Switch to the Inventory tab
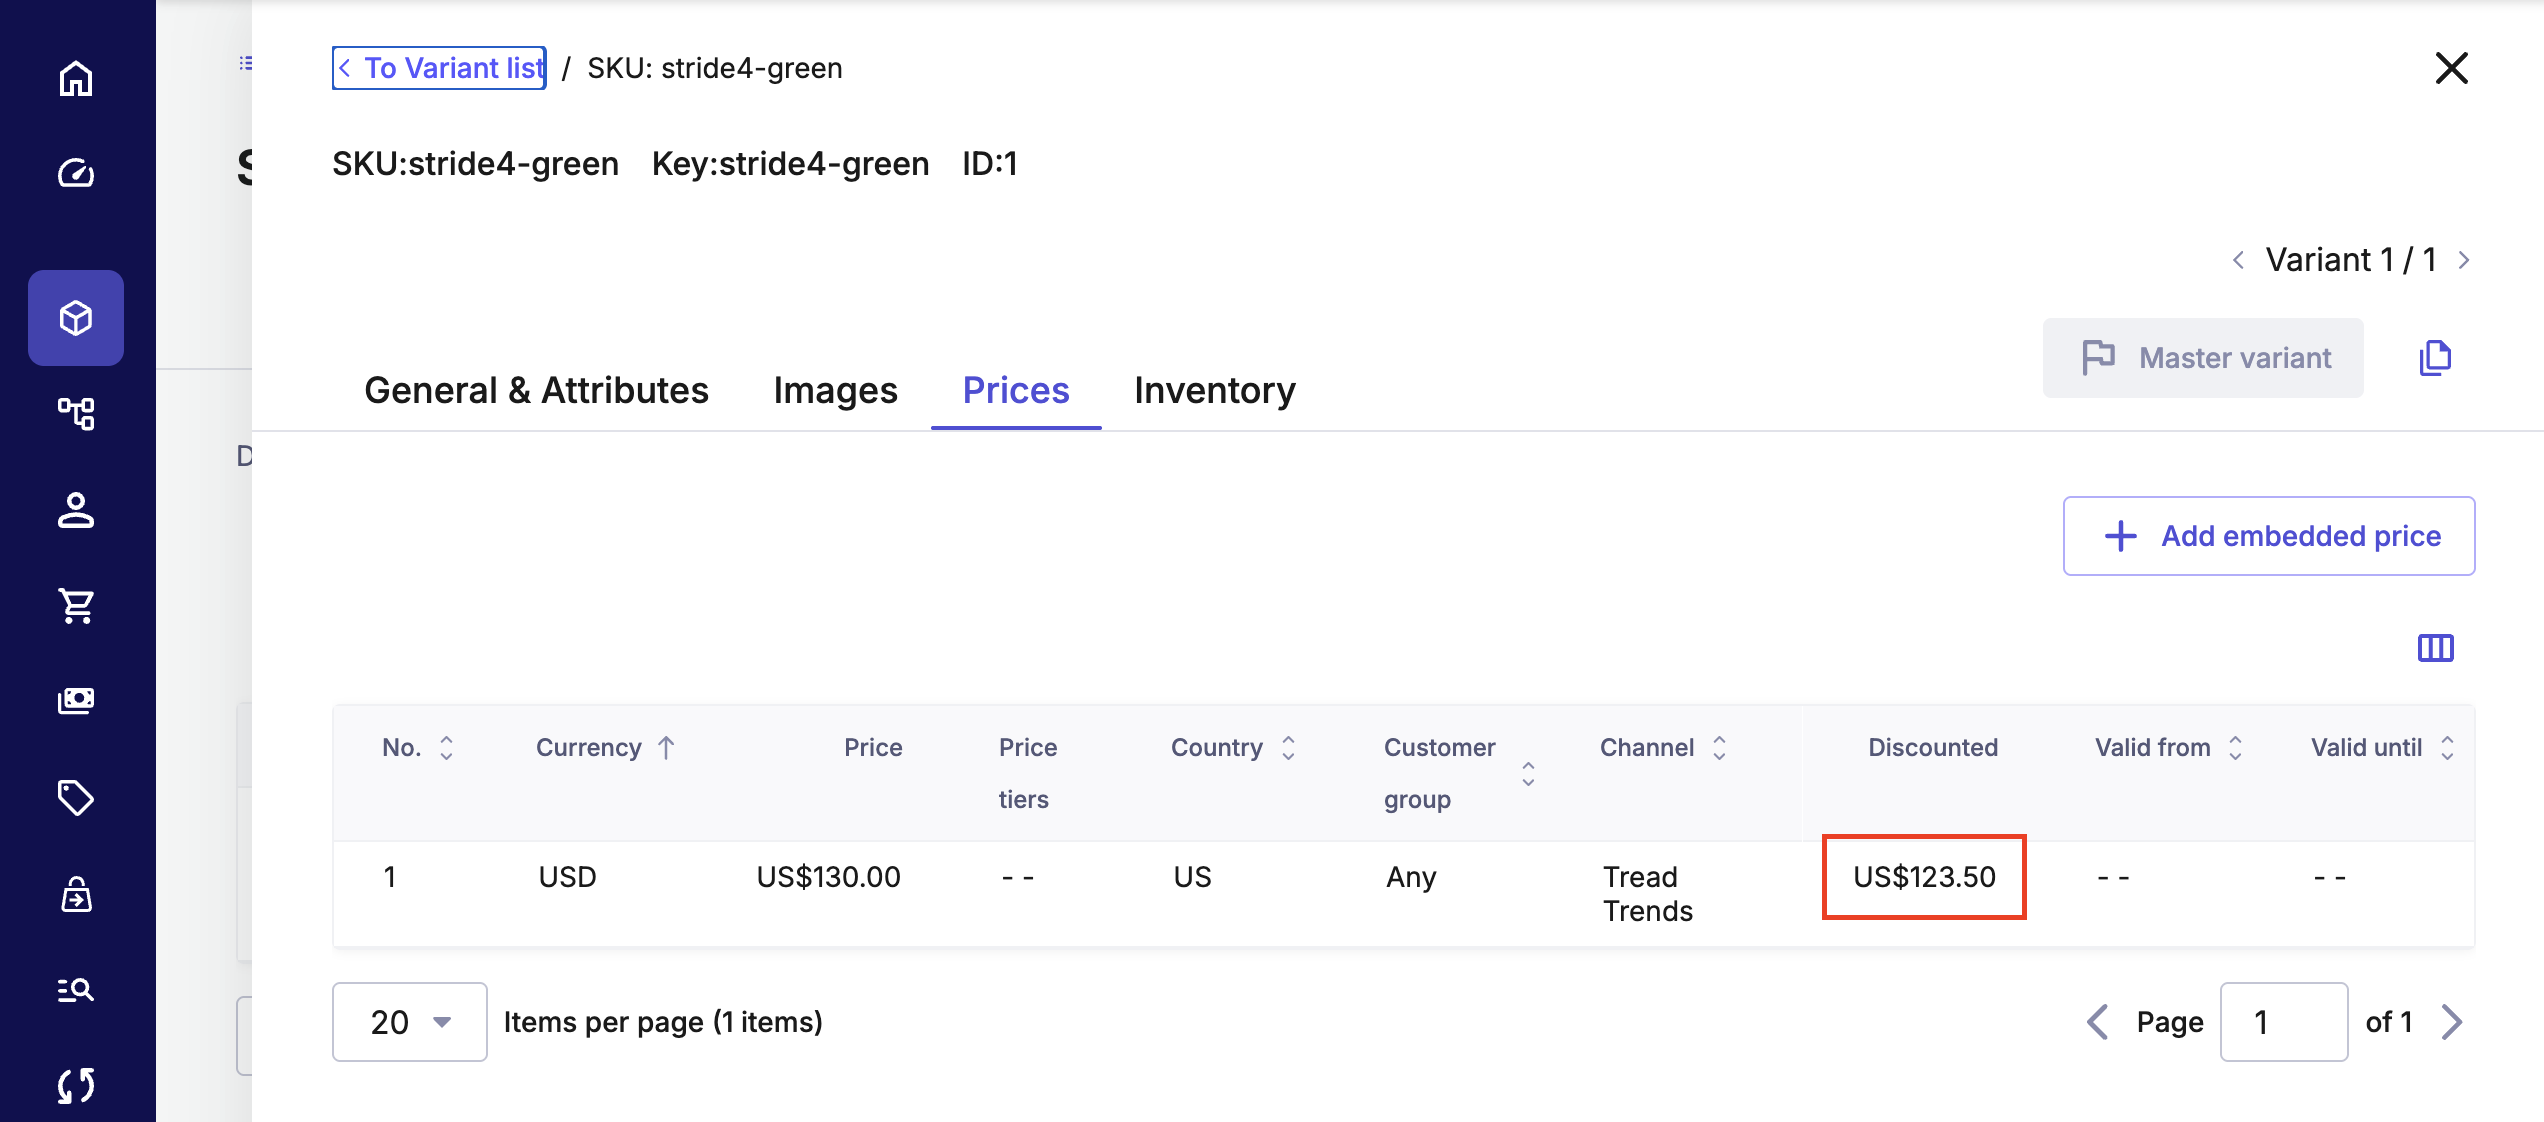 point(1214,390)
